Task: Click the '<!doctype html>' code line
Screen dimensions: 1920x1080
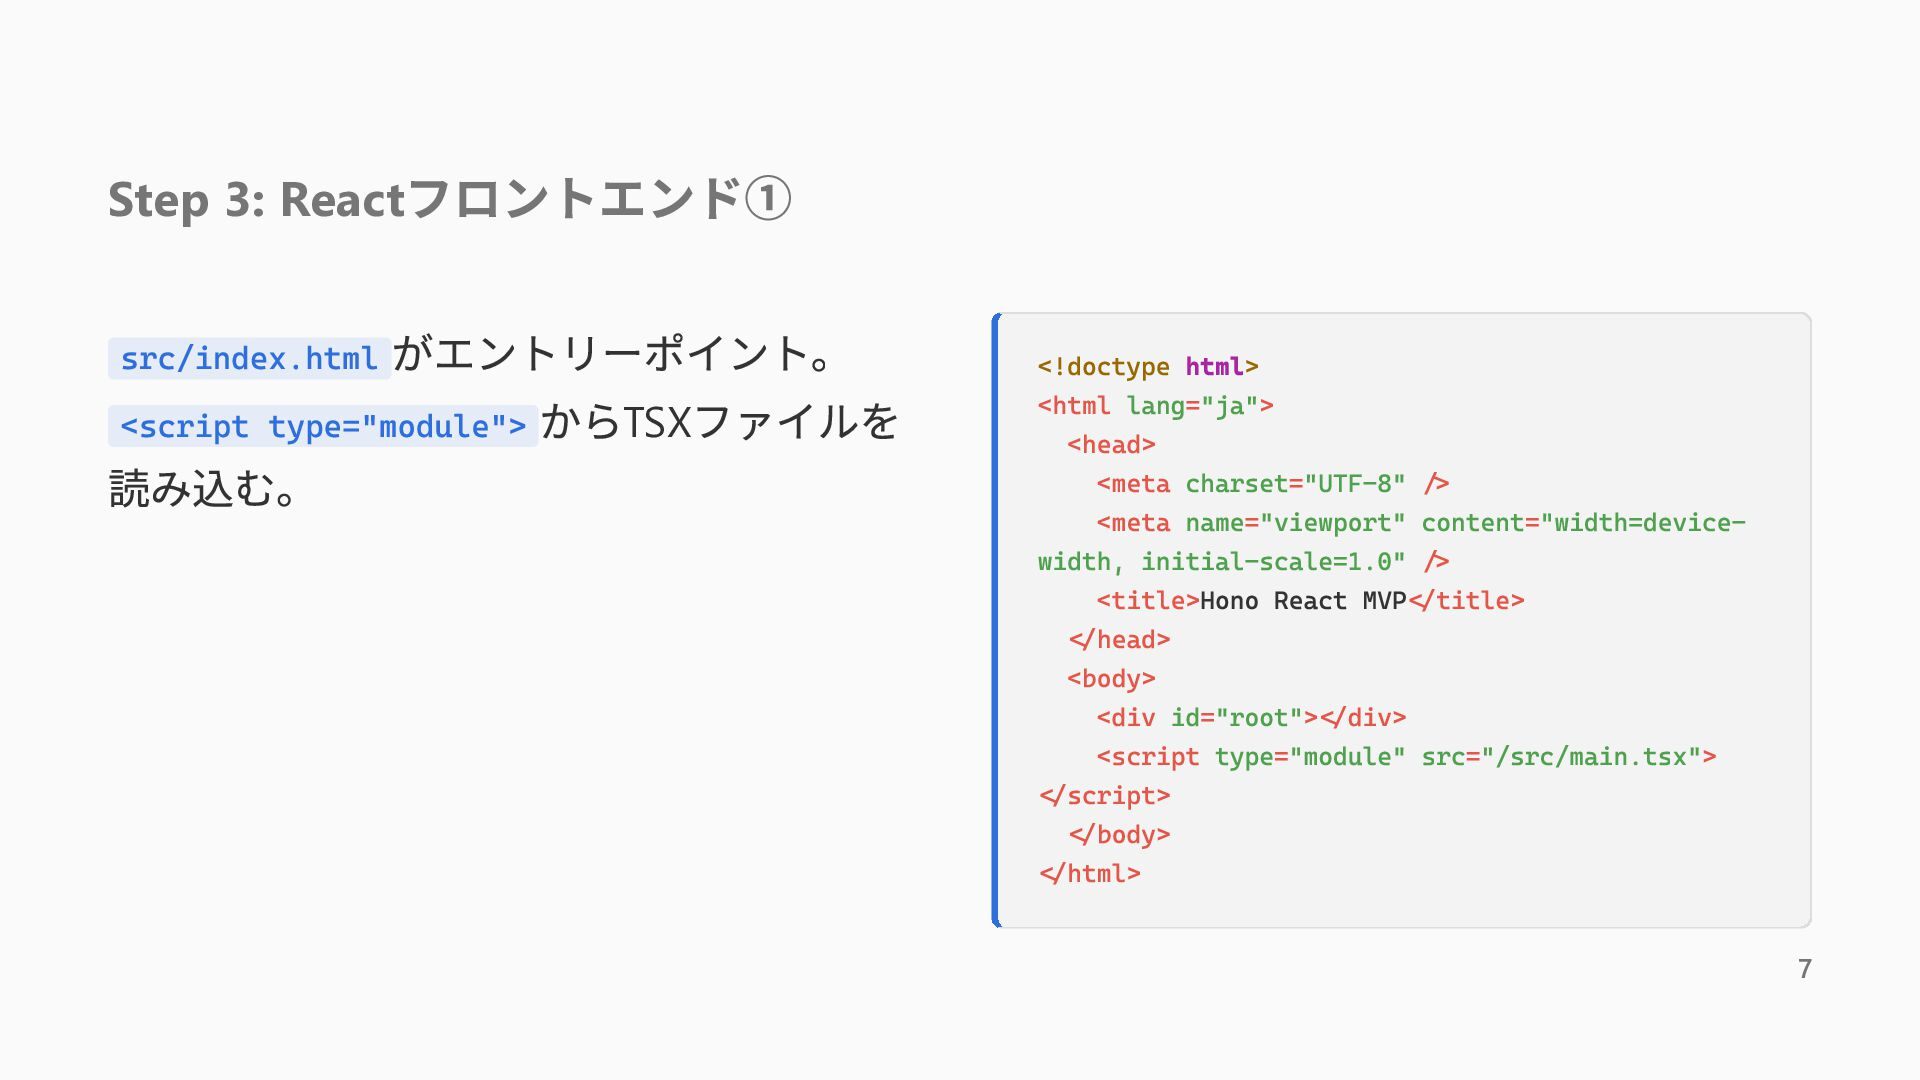Action: pos(1148,367)
